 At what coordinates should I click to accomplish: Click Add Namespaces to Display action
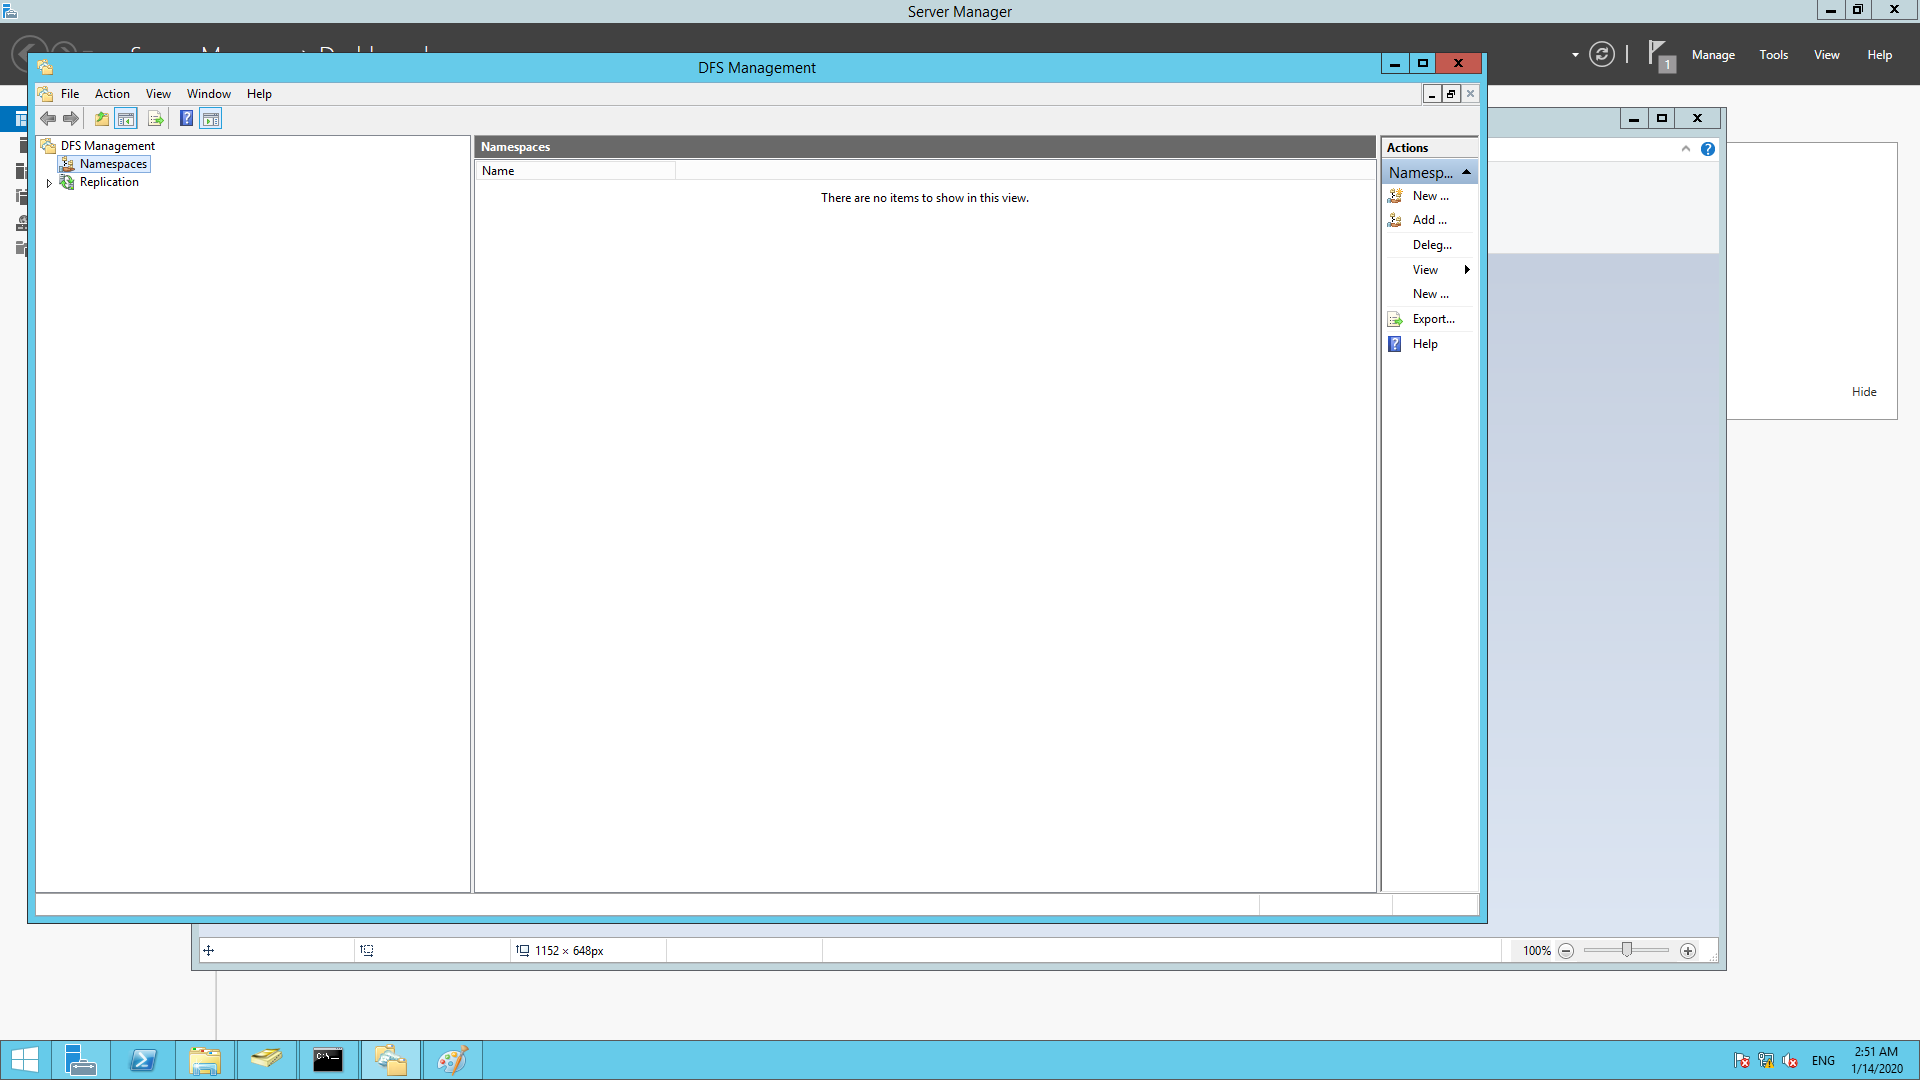[x=1428, y=219]
